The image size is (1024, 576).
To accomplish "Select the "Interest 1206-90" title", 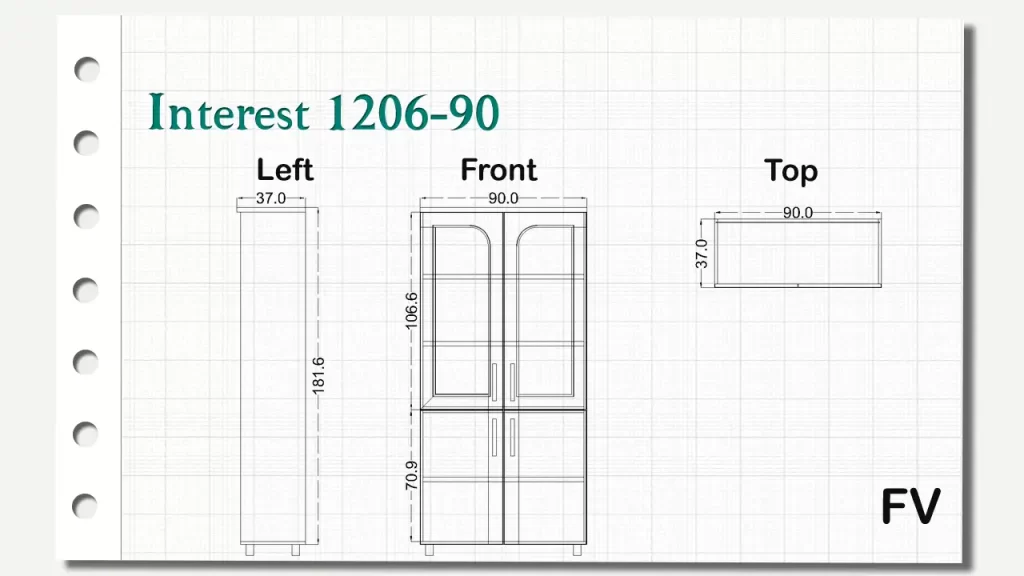I will tap(323, 113).
